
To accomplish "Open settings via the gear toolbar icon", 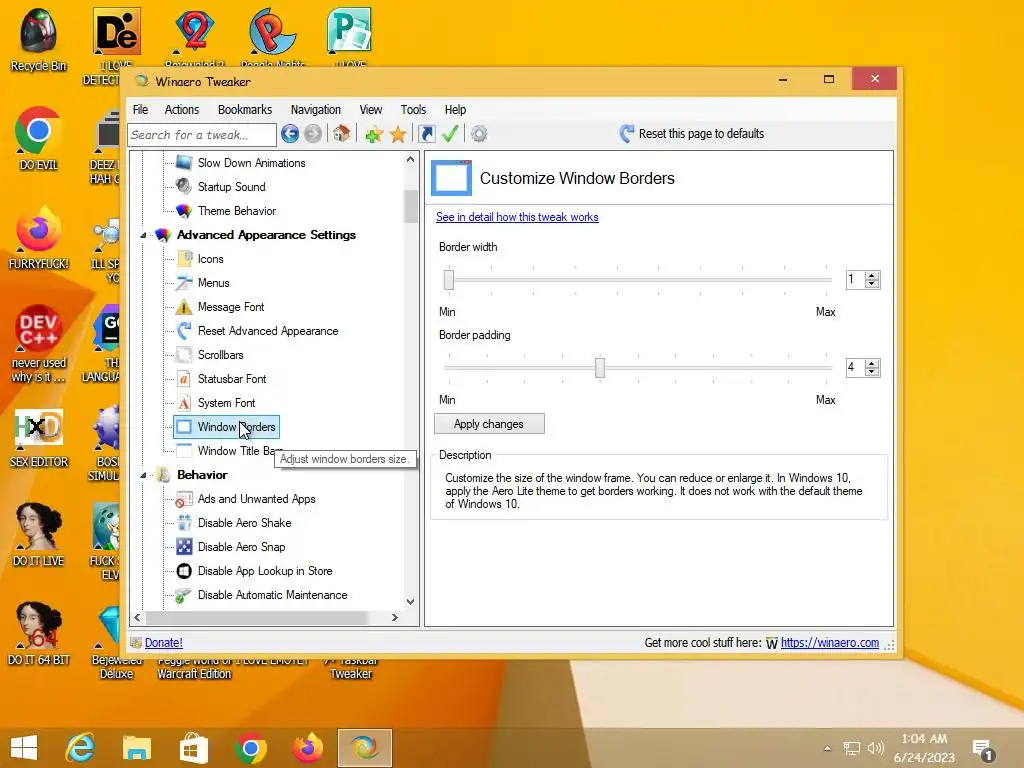I will 479,134.
